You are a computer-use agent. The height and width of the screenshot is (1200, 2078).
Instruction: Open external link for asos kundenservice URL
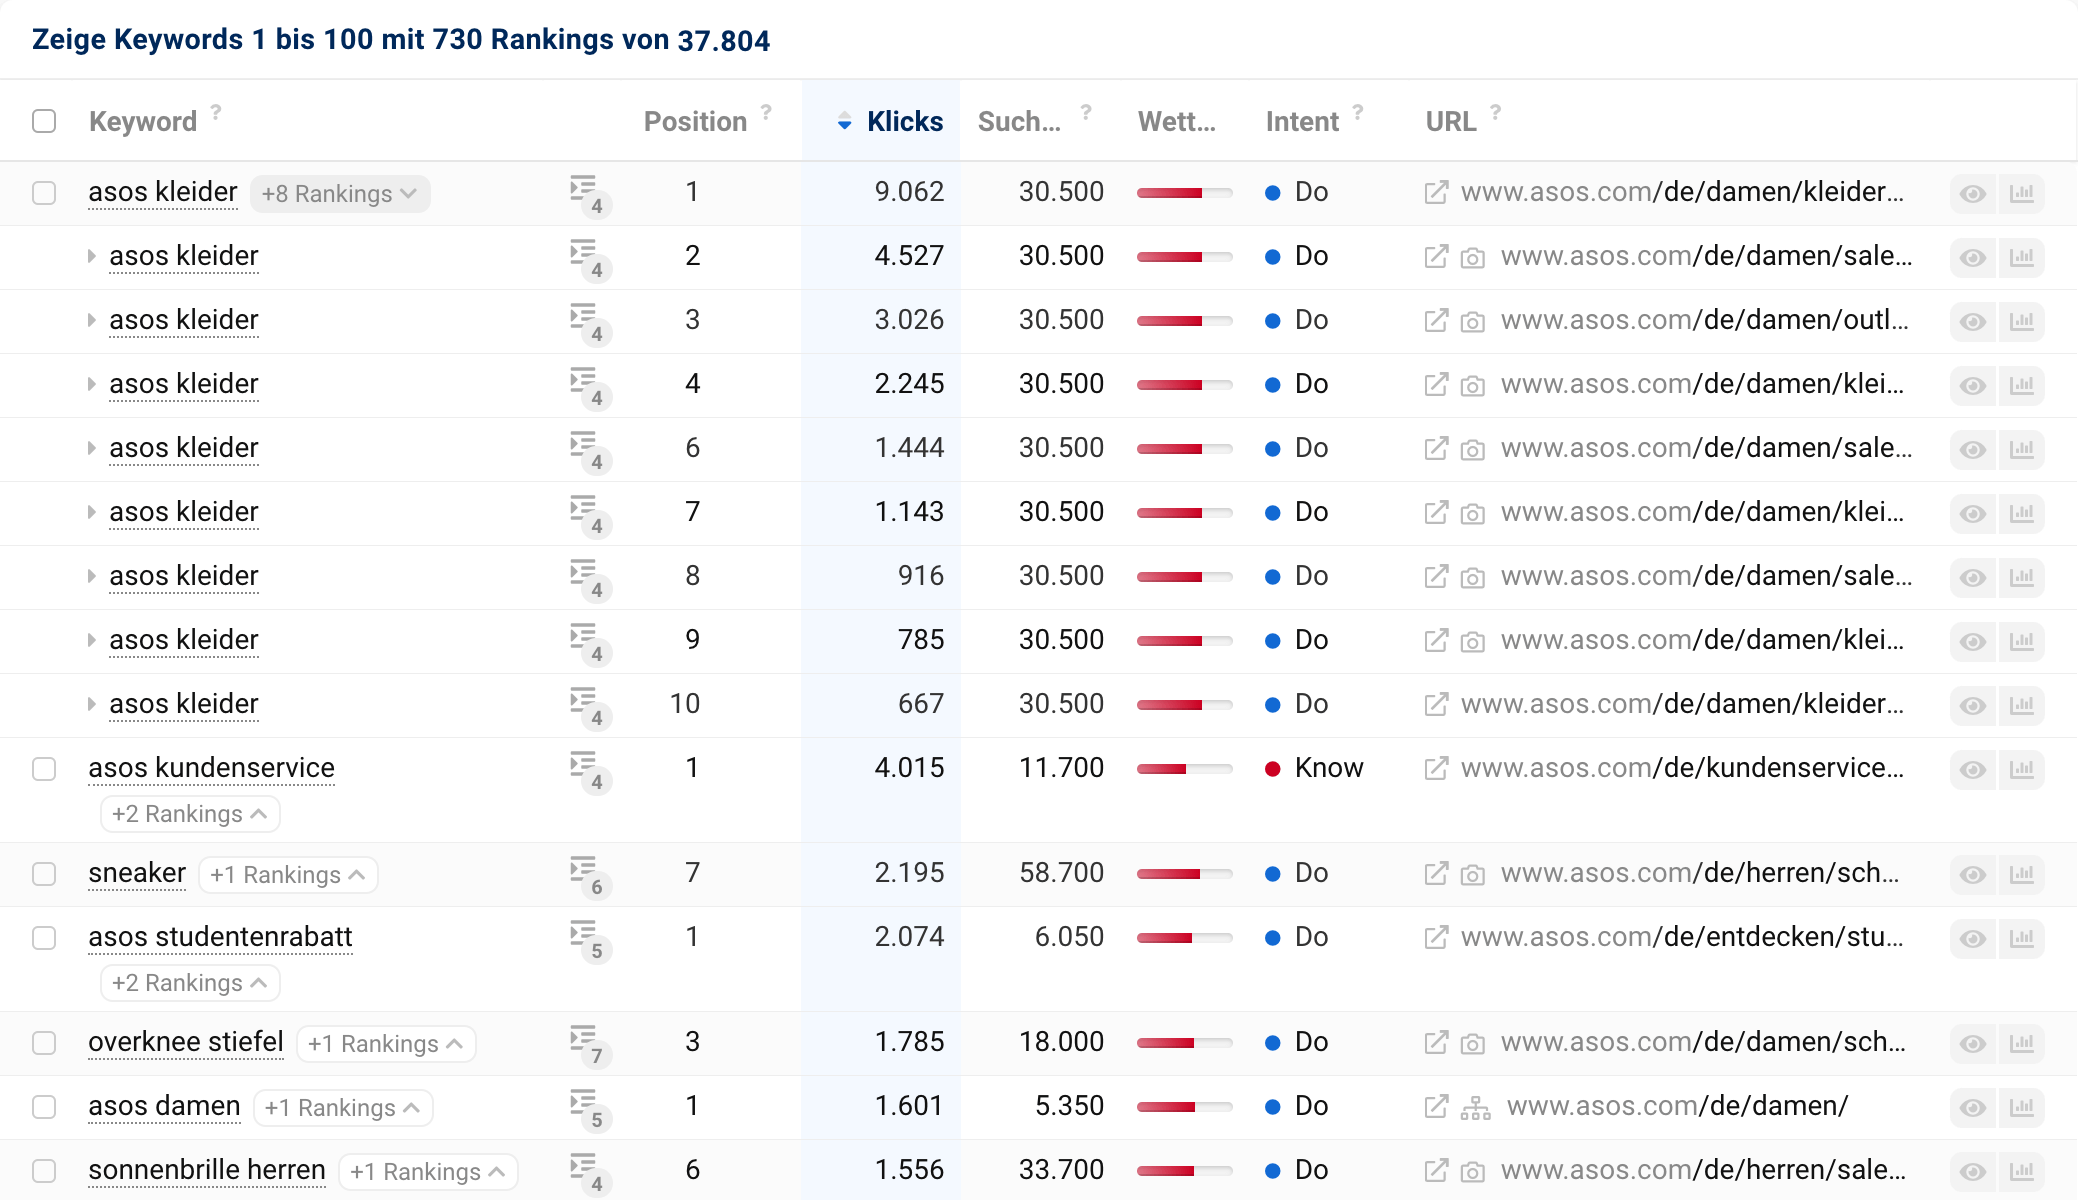pos(1436,768)
